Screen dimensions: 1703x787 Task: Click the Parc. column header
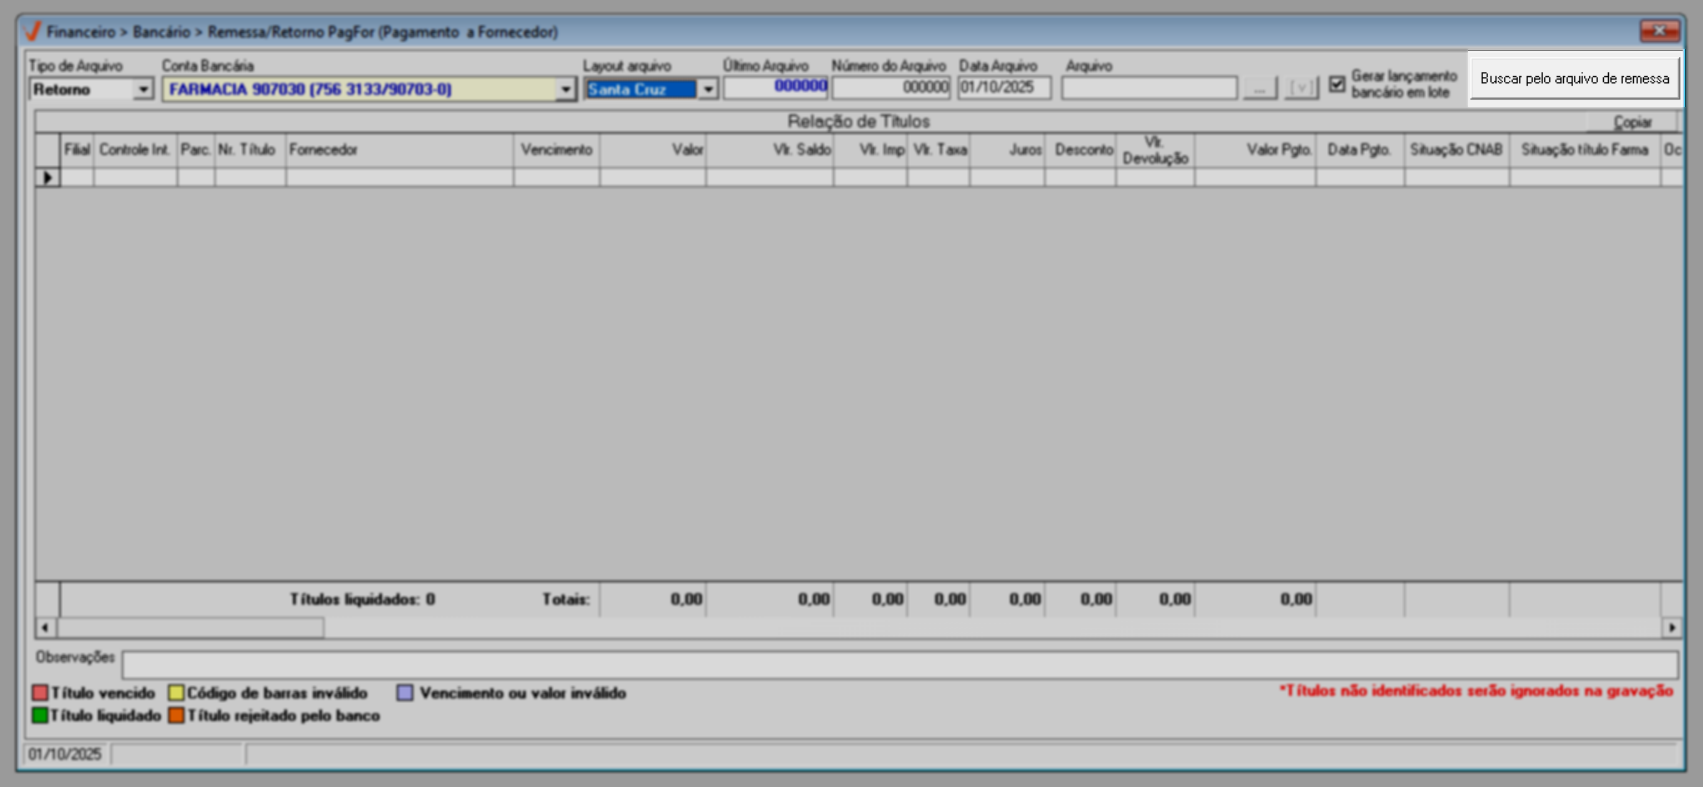[195, 150]
